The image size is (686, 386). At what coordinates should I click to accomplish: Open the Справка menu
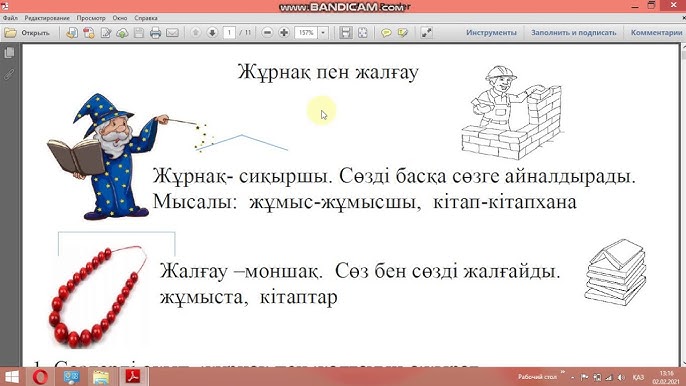[x=146, y=18]
